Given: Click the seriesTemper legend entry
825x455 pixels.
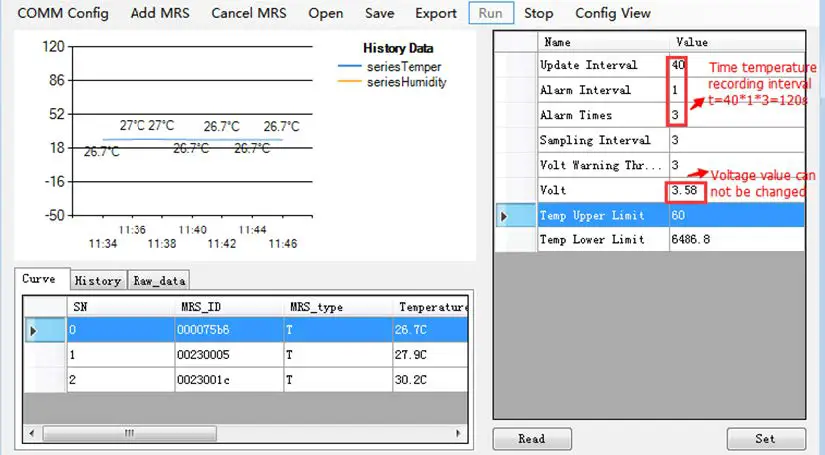Looking at the screenshot, I should click(390, 67).
